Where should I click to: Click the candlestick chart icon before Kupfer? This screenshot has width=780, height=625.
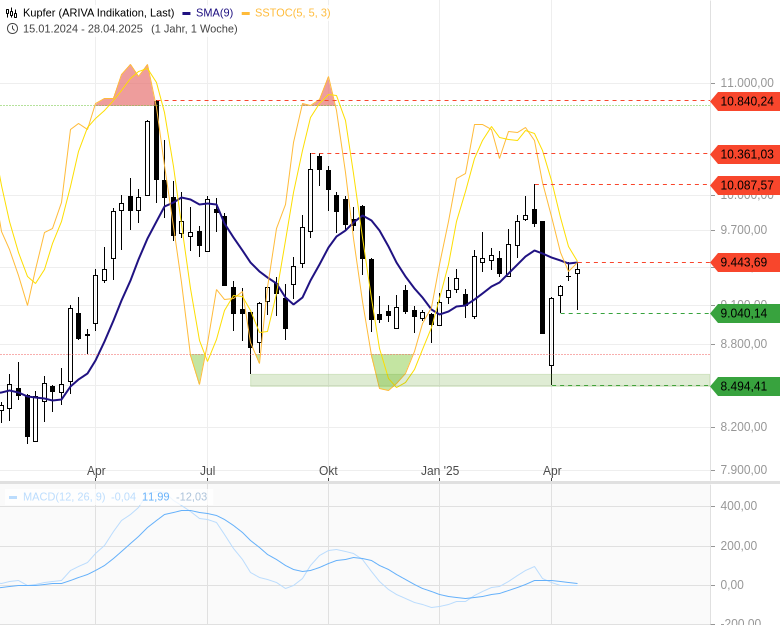point(12,13)
